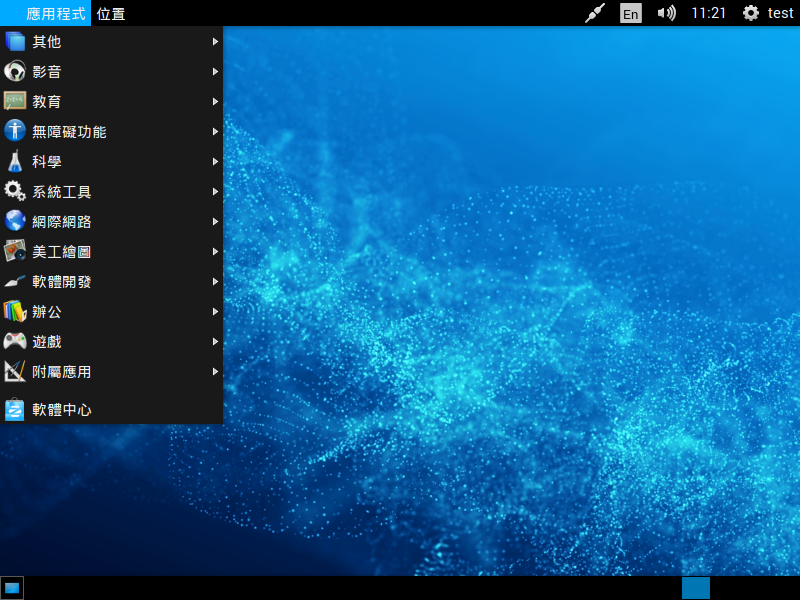800x600 pixels.
Task: Expand the 附屬應用 submenu arrow
Action: 215,371
